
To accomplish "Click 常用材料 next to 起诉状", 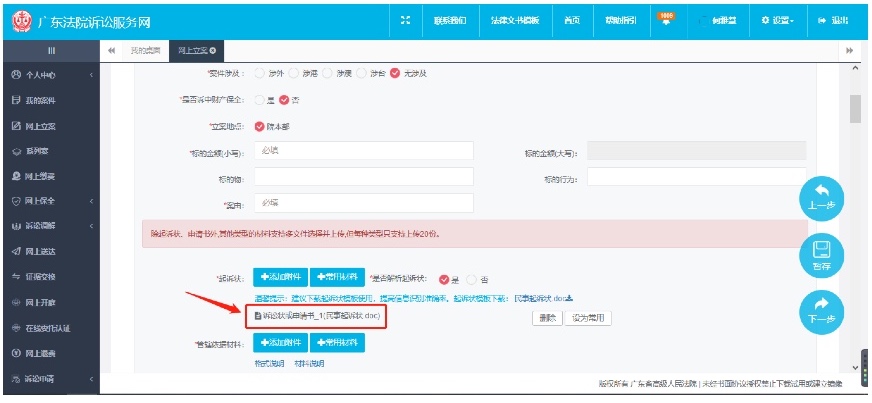I will (x=337, y=277).
